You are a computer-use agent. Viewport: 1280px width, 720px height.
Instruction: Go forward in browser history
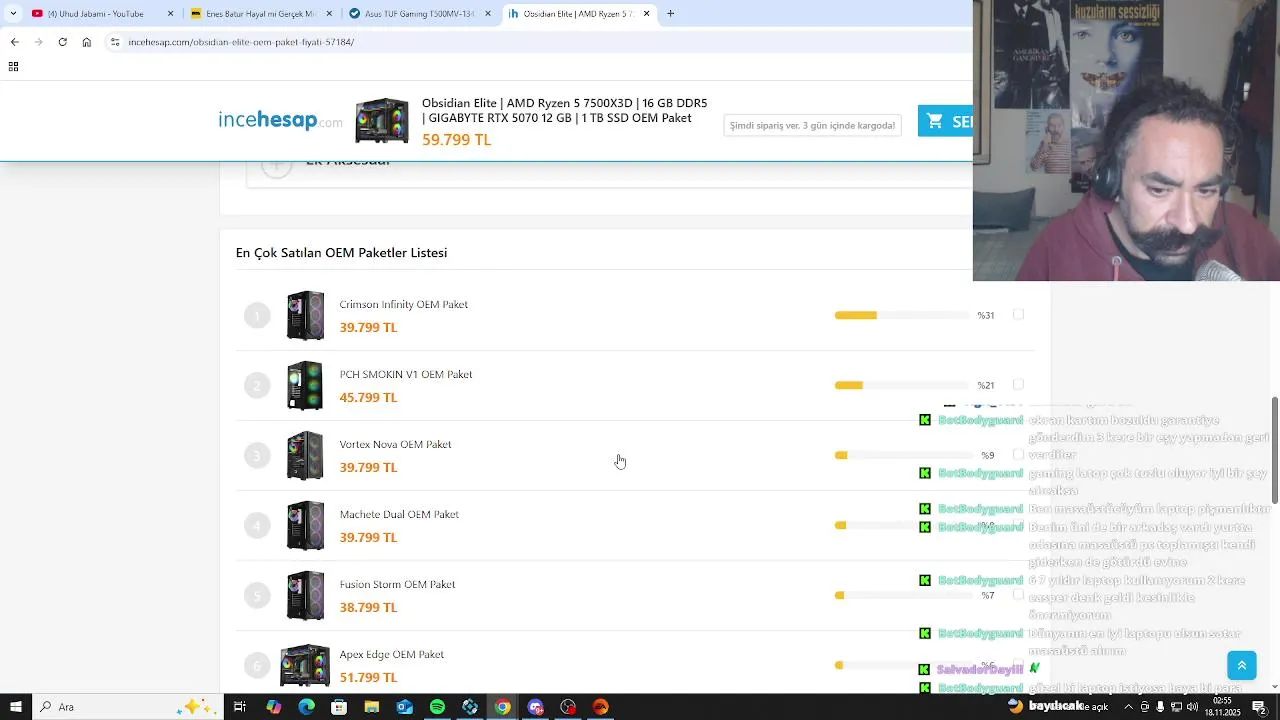tap(38, 42)
